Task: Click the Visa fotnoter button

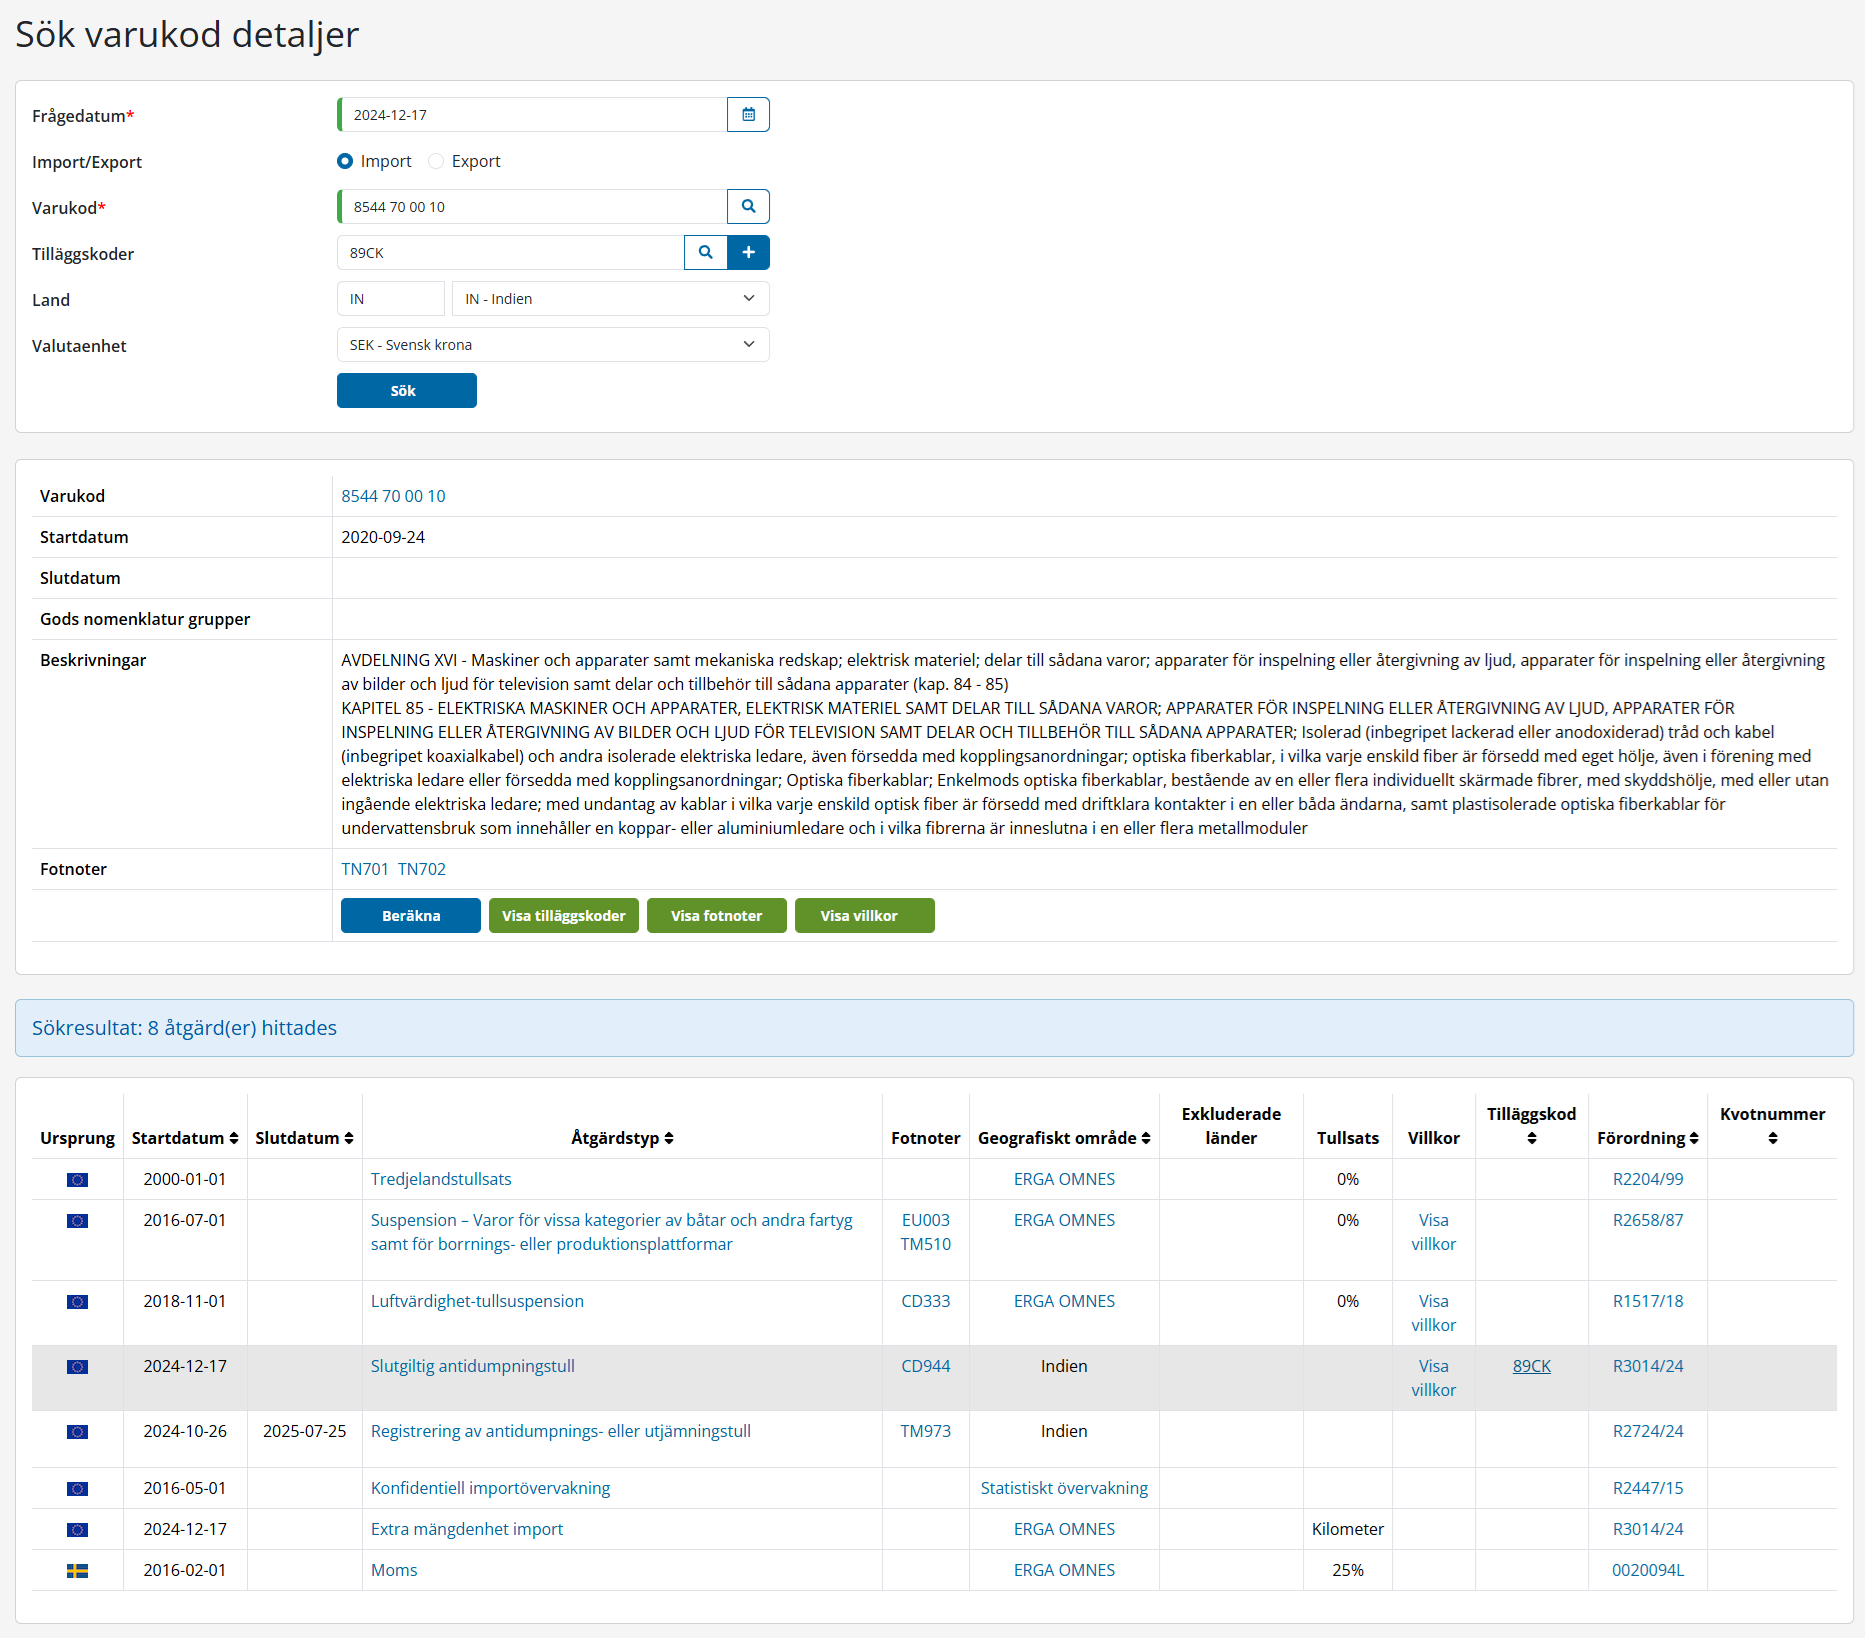Action: pyautogui.click(x=716, y=916)
